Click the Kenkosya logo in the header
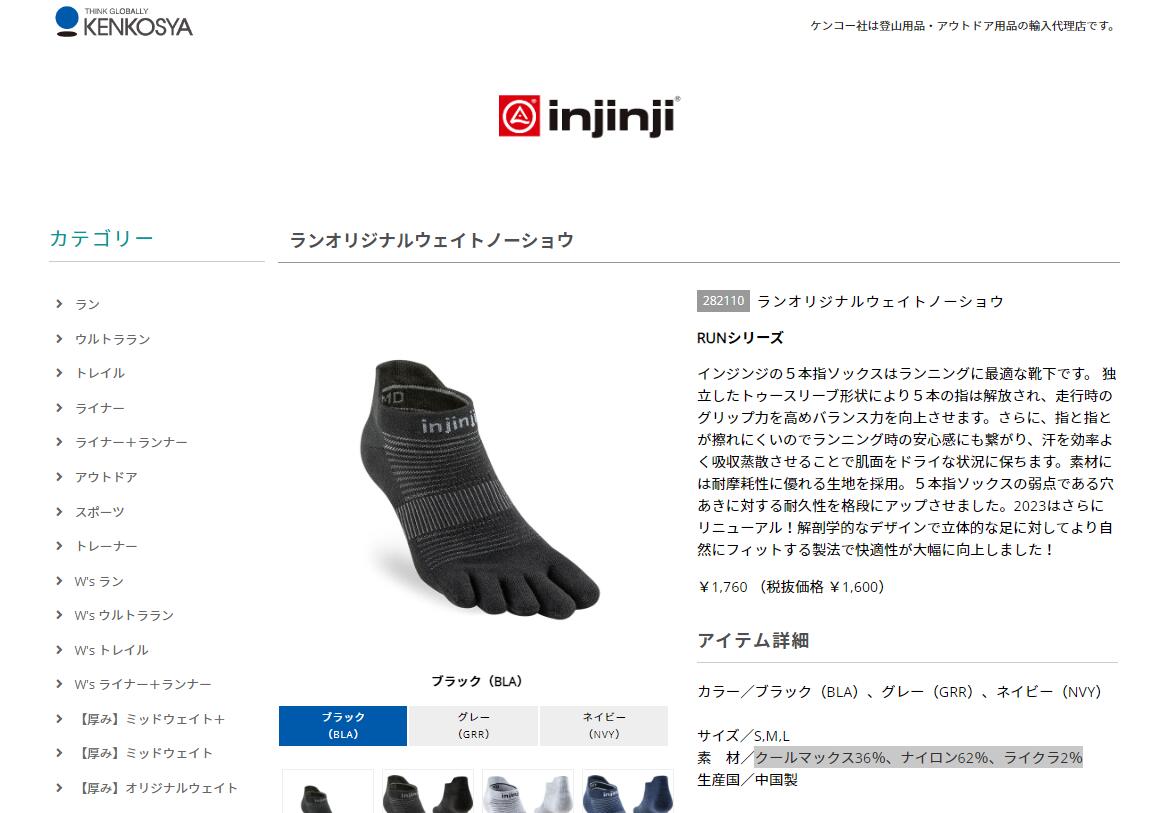 pos(124,22)
